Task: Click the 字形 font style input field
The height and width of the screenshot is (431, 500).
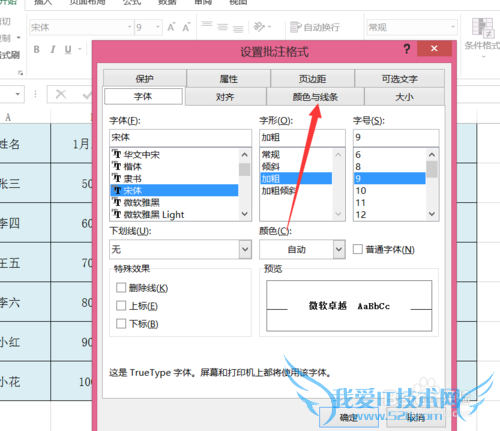Action: [302, 137]
